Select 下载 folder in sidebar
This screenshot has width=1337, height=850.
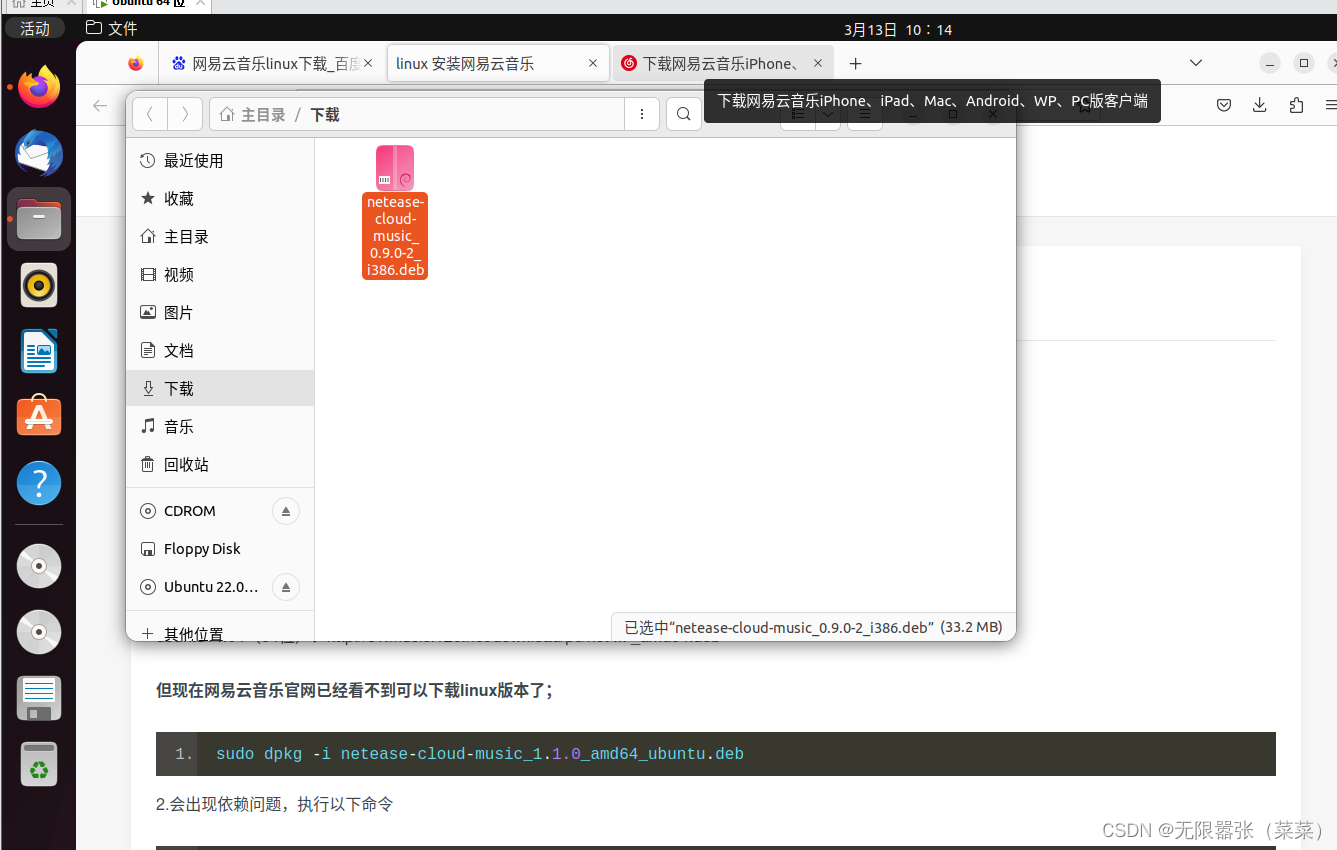(x=220, y=389)
